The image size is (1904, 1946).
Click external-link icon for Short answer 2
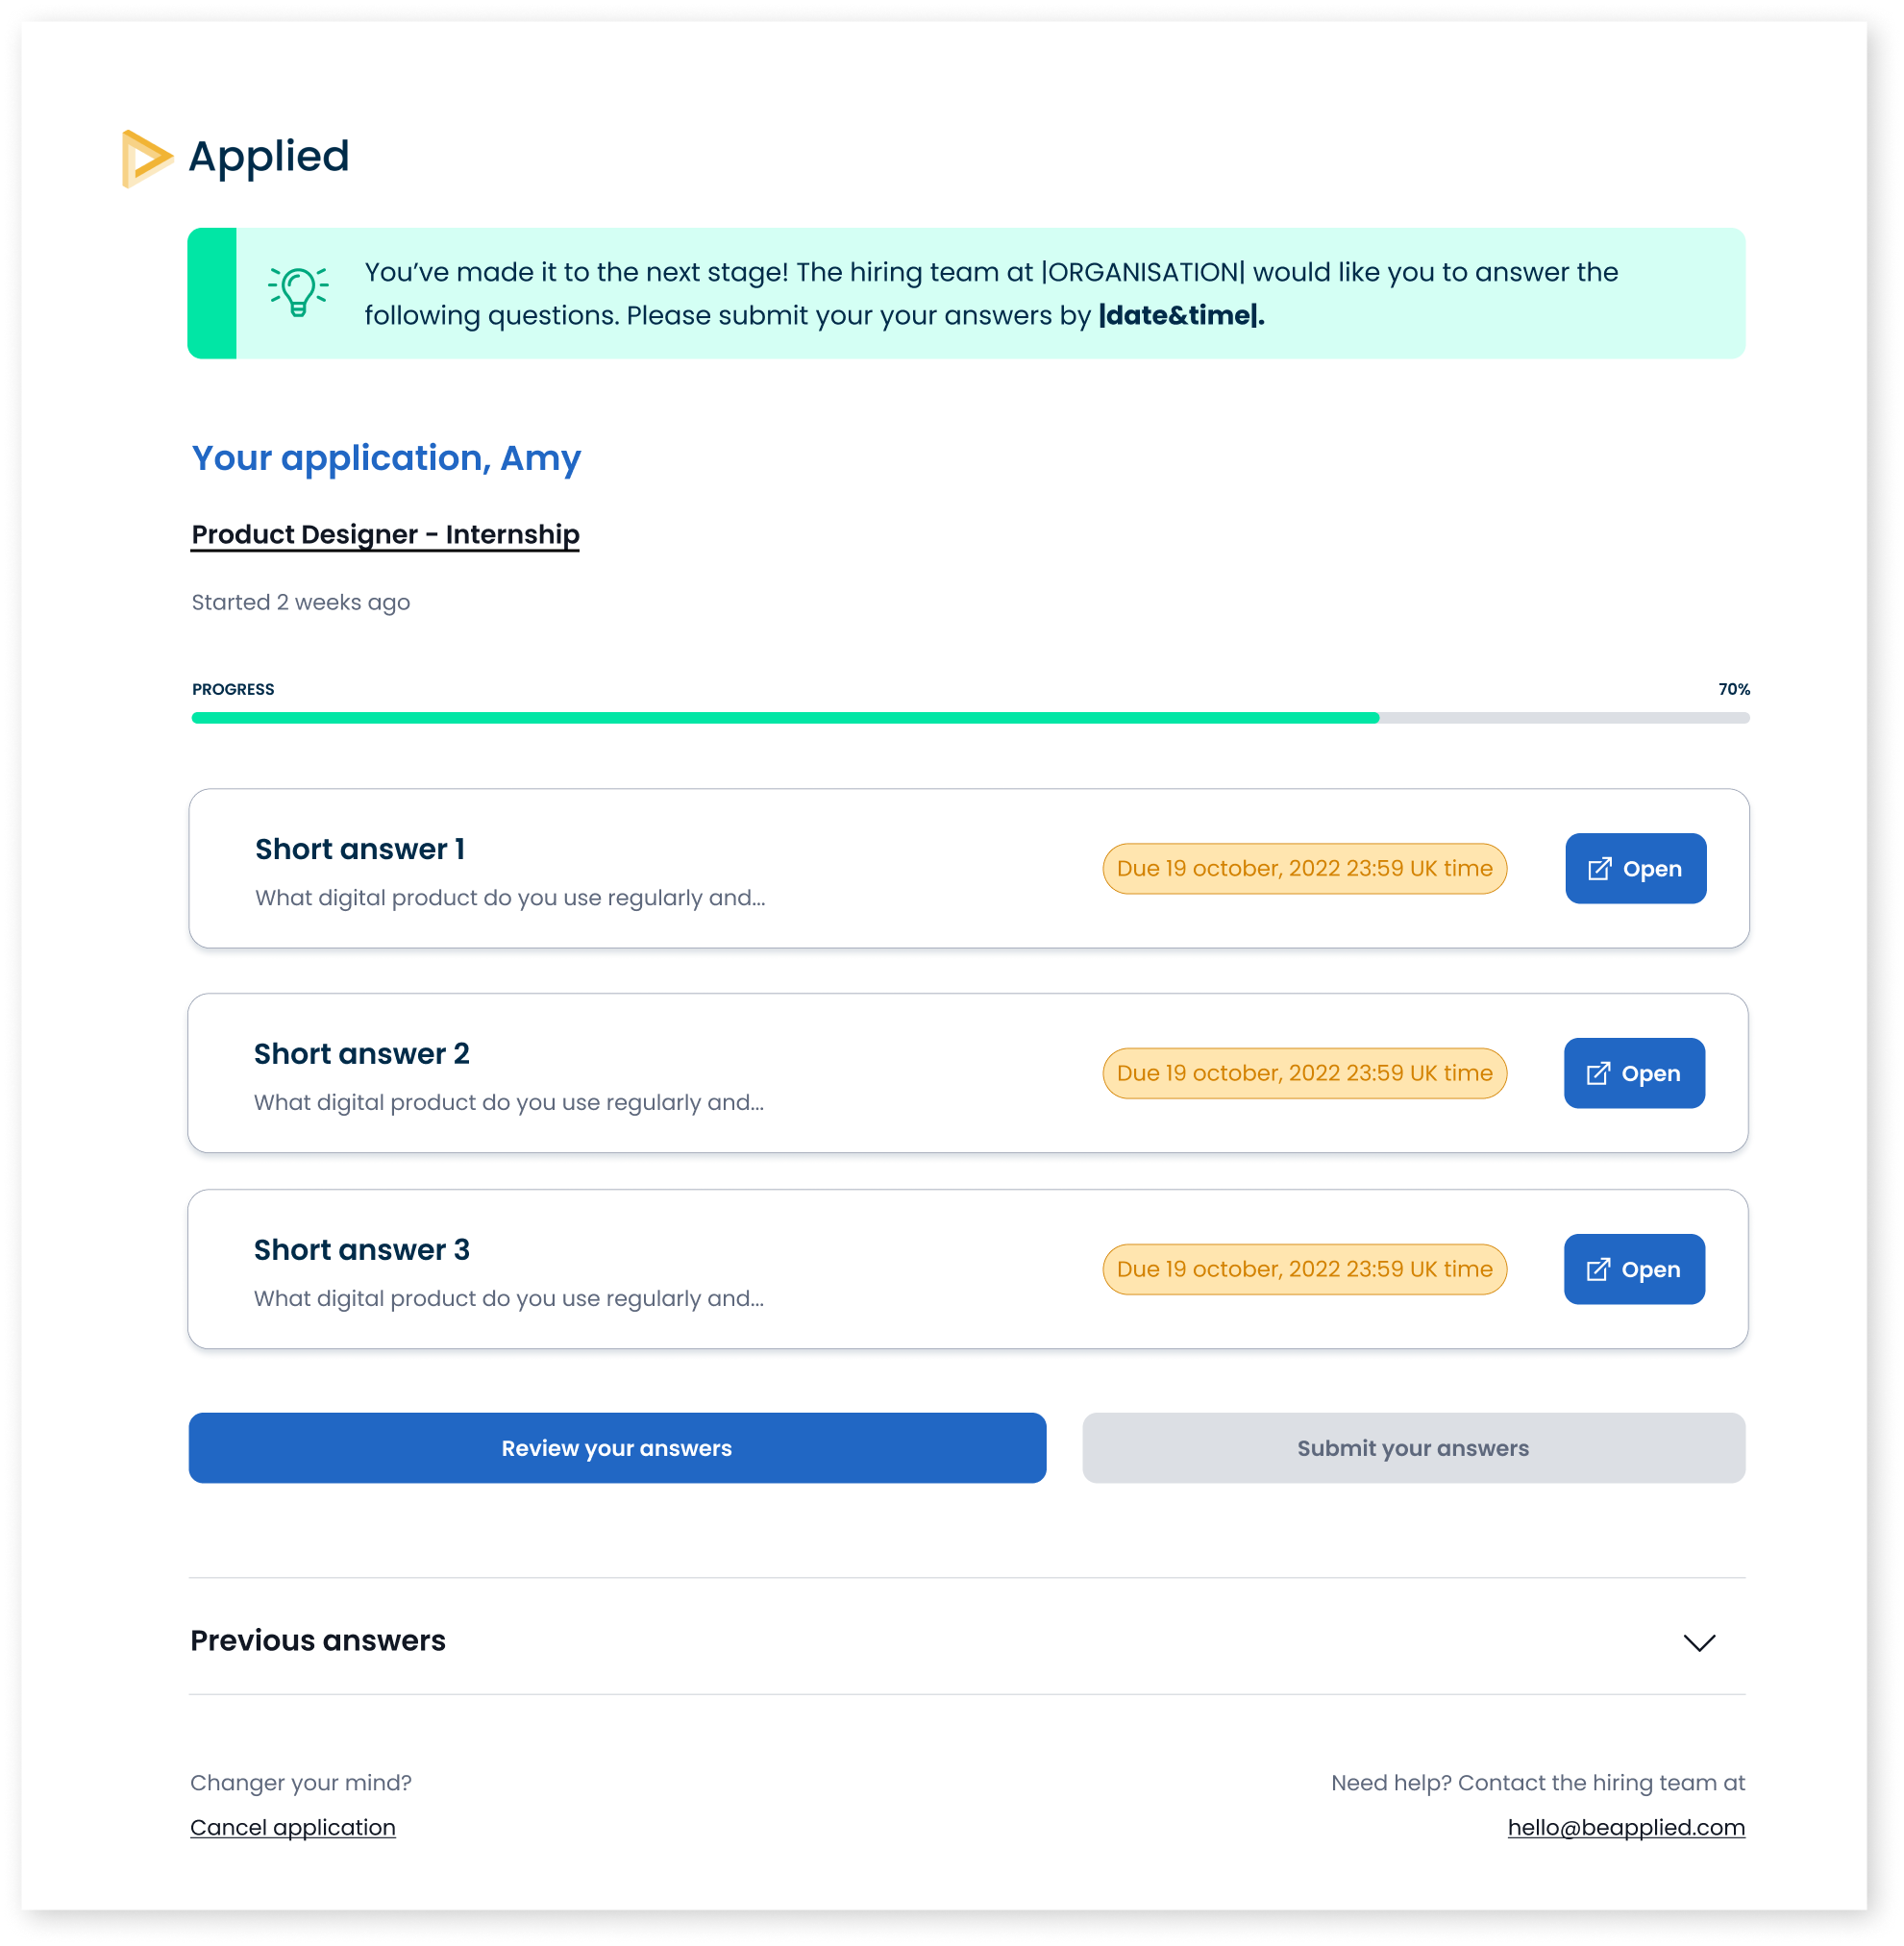(1598, 1073)
